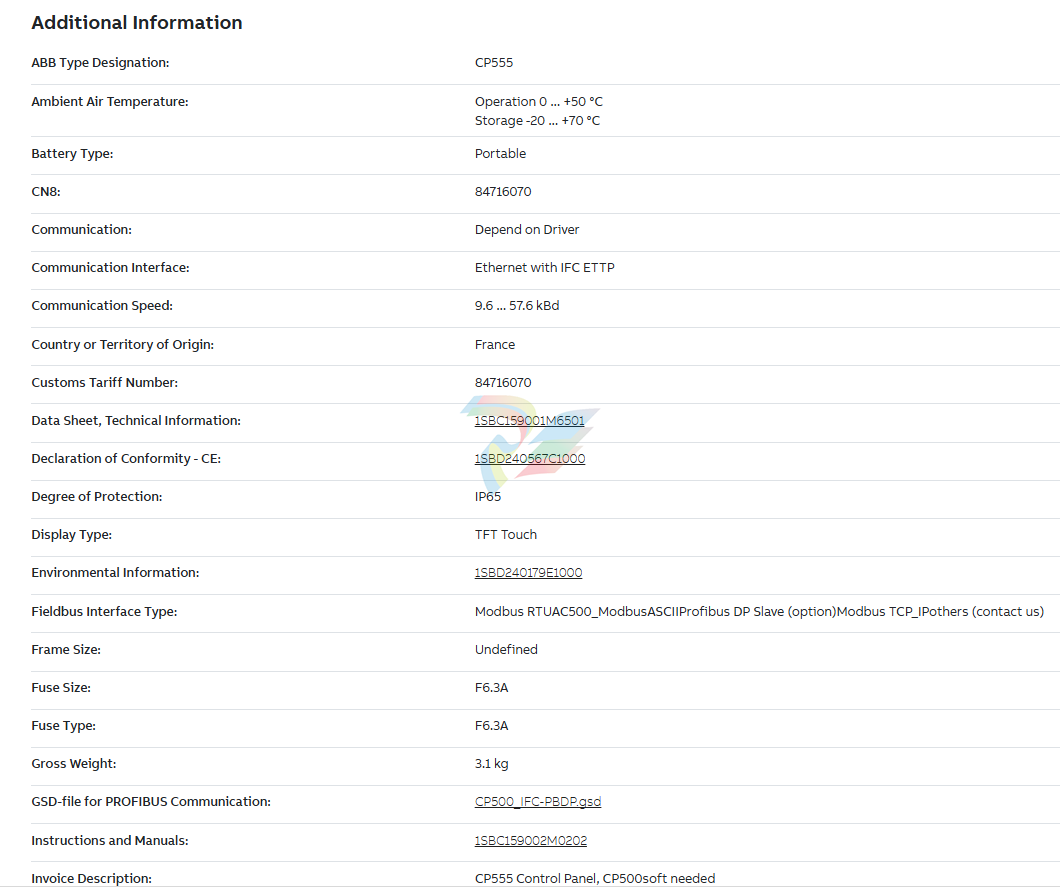This screenshot has width=1060, height=887.
Task: Click the Gross Weight value 3.1 kg
Action: tap(491, 764)
